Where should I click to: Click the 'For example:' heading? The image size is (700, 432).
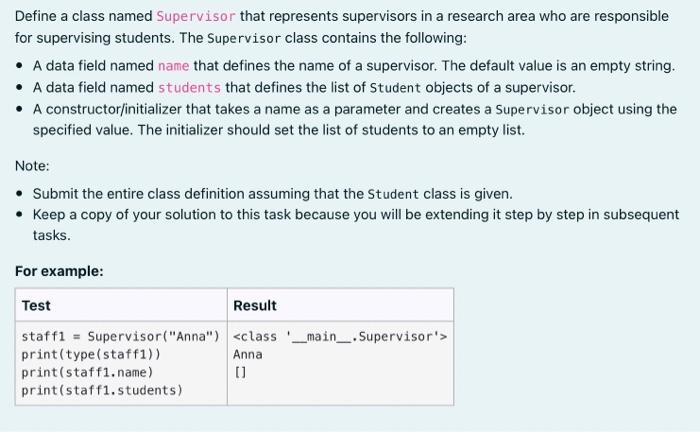click(x=59, y=271)
